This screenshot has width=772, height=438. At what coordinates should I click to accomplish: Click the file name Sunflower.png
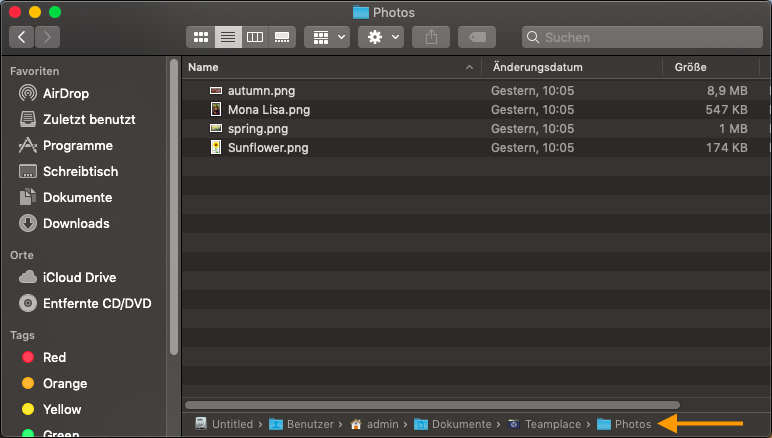click(268, 148)
